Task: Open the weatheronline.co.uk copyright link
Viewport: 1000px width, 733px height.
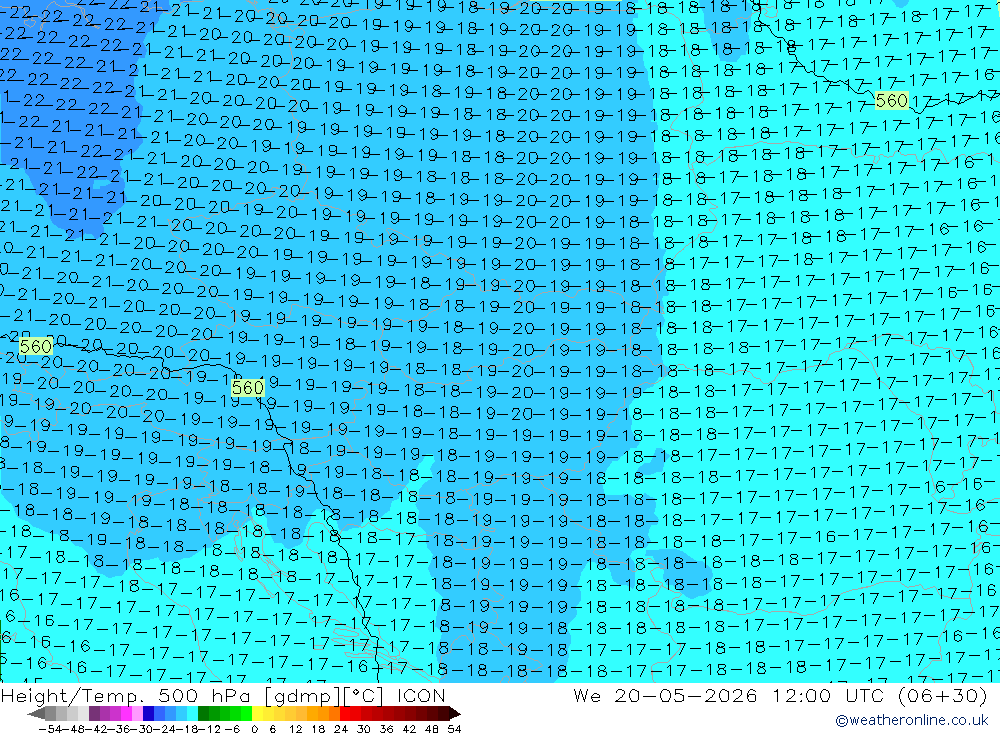Action: point(912,720)
